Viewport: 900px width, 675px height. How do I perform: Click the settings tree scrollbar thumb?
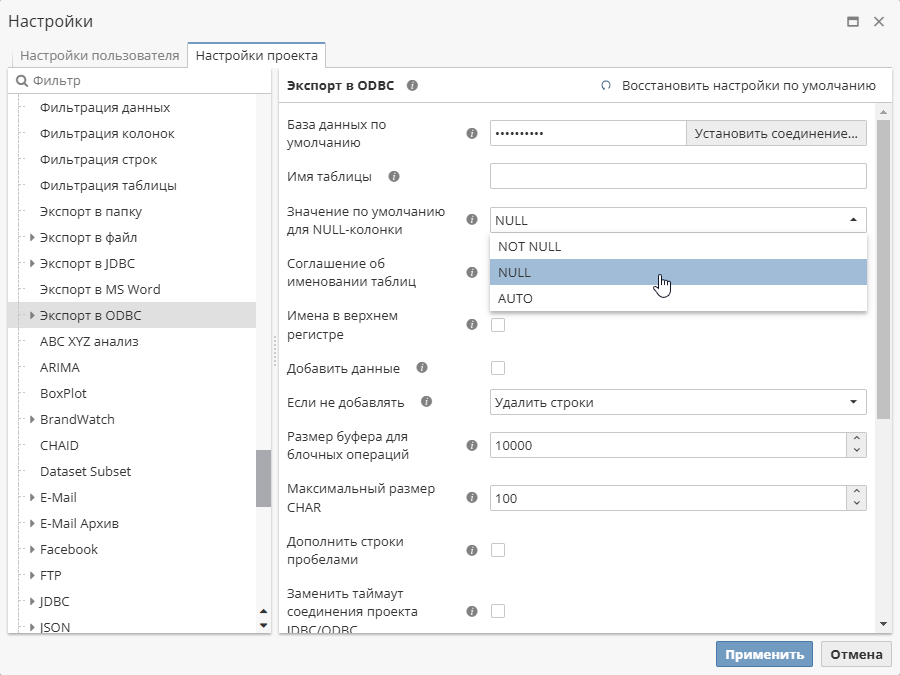(263, 478)
